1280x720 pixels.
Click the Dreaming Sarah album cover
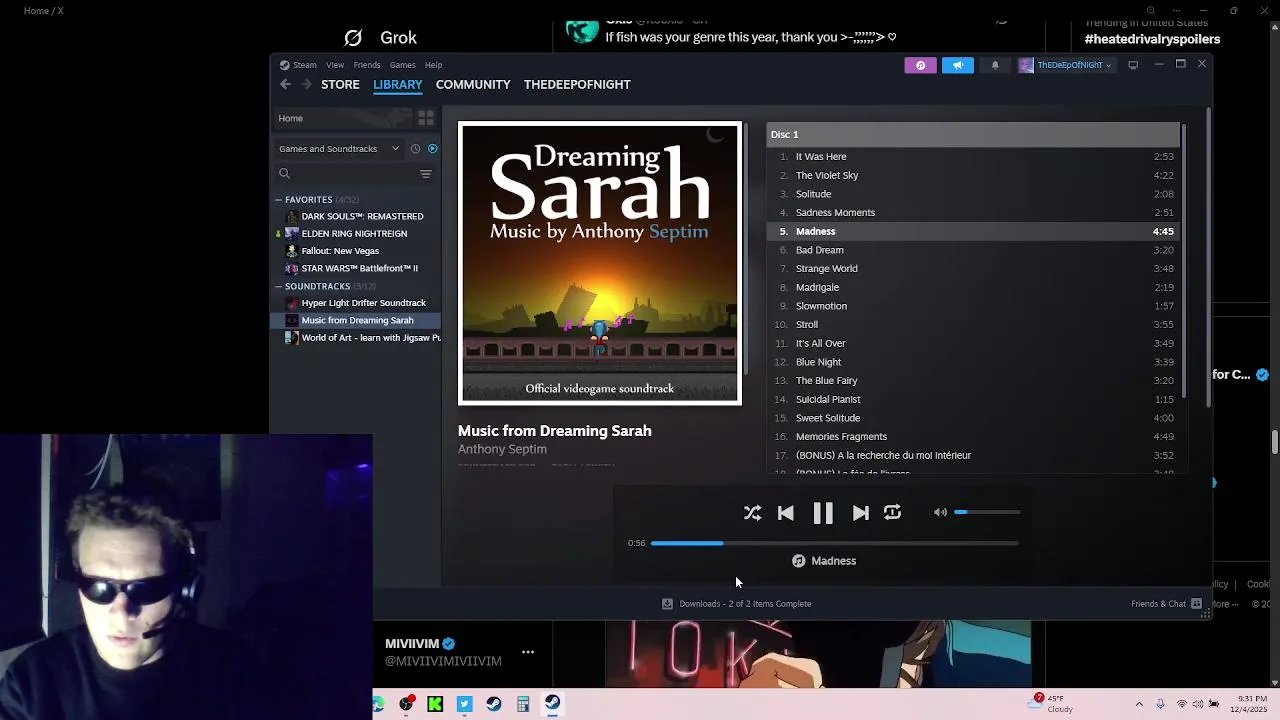[600, 263]
